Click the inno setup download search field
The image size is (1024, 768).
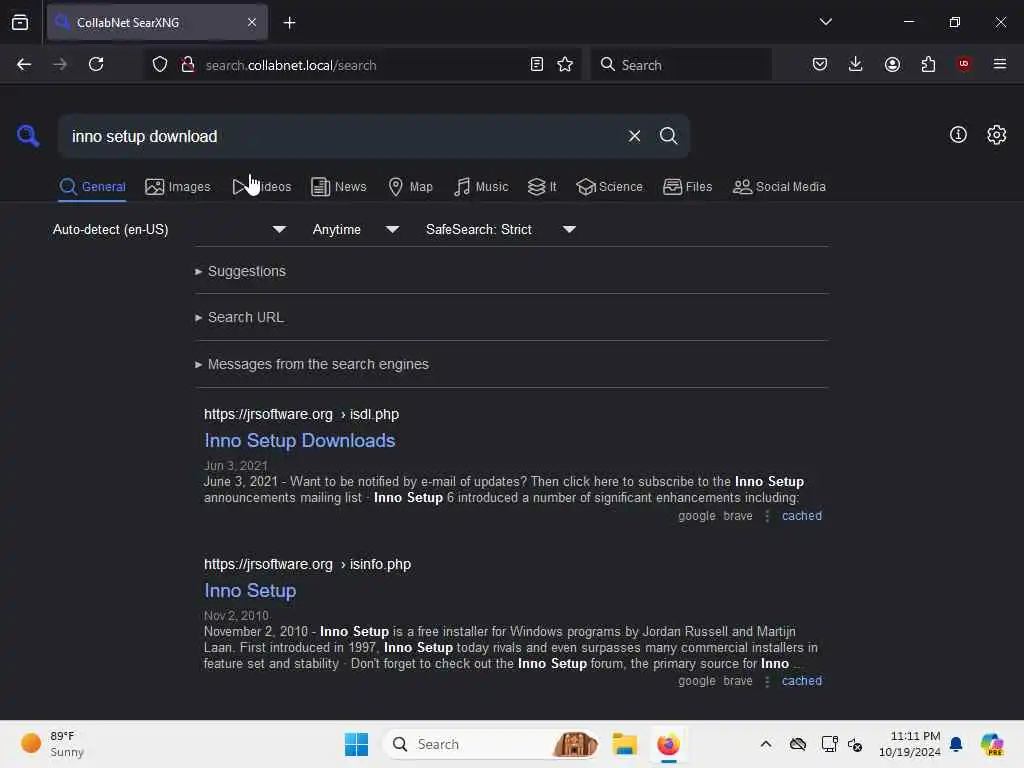pyautogui.click(x=340, y=136)
